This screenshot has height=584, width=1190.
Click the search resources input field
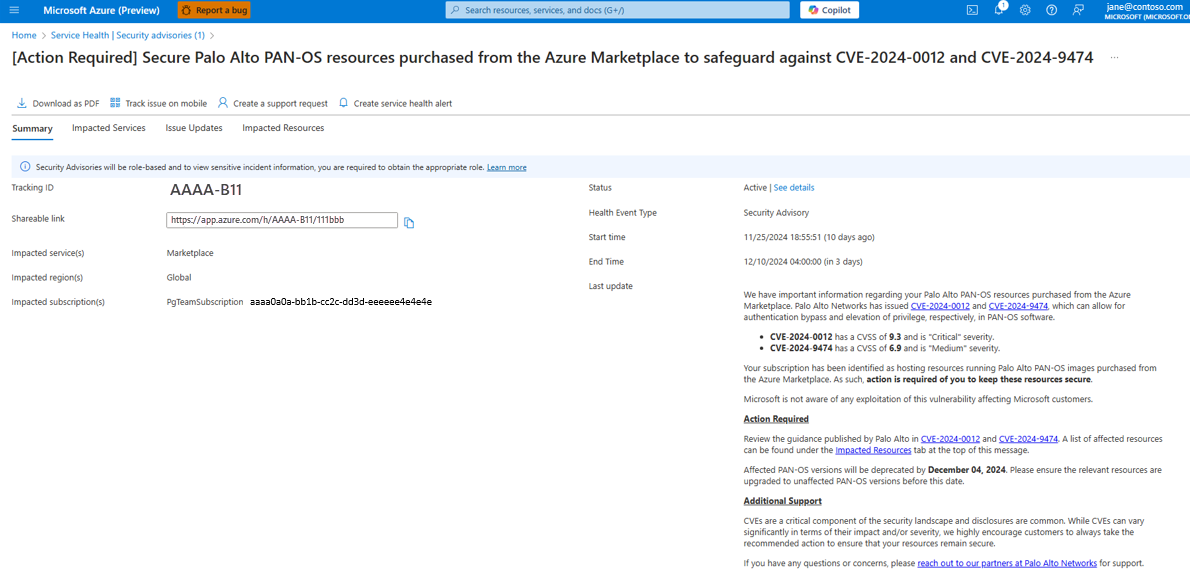tap(619, 11)
